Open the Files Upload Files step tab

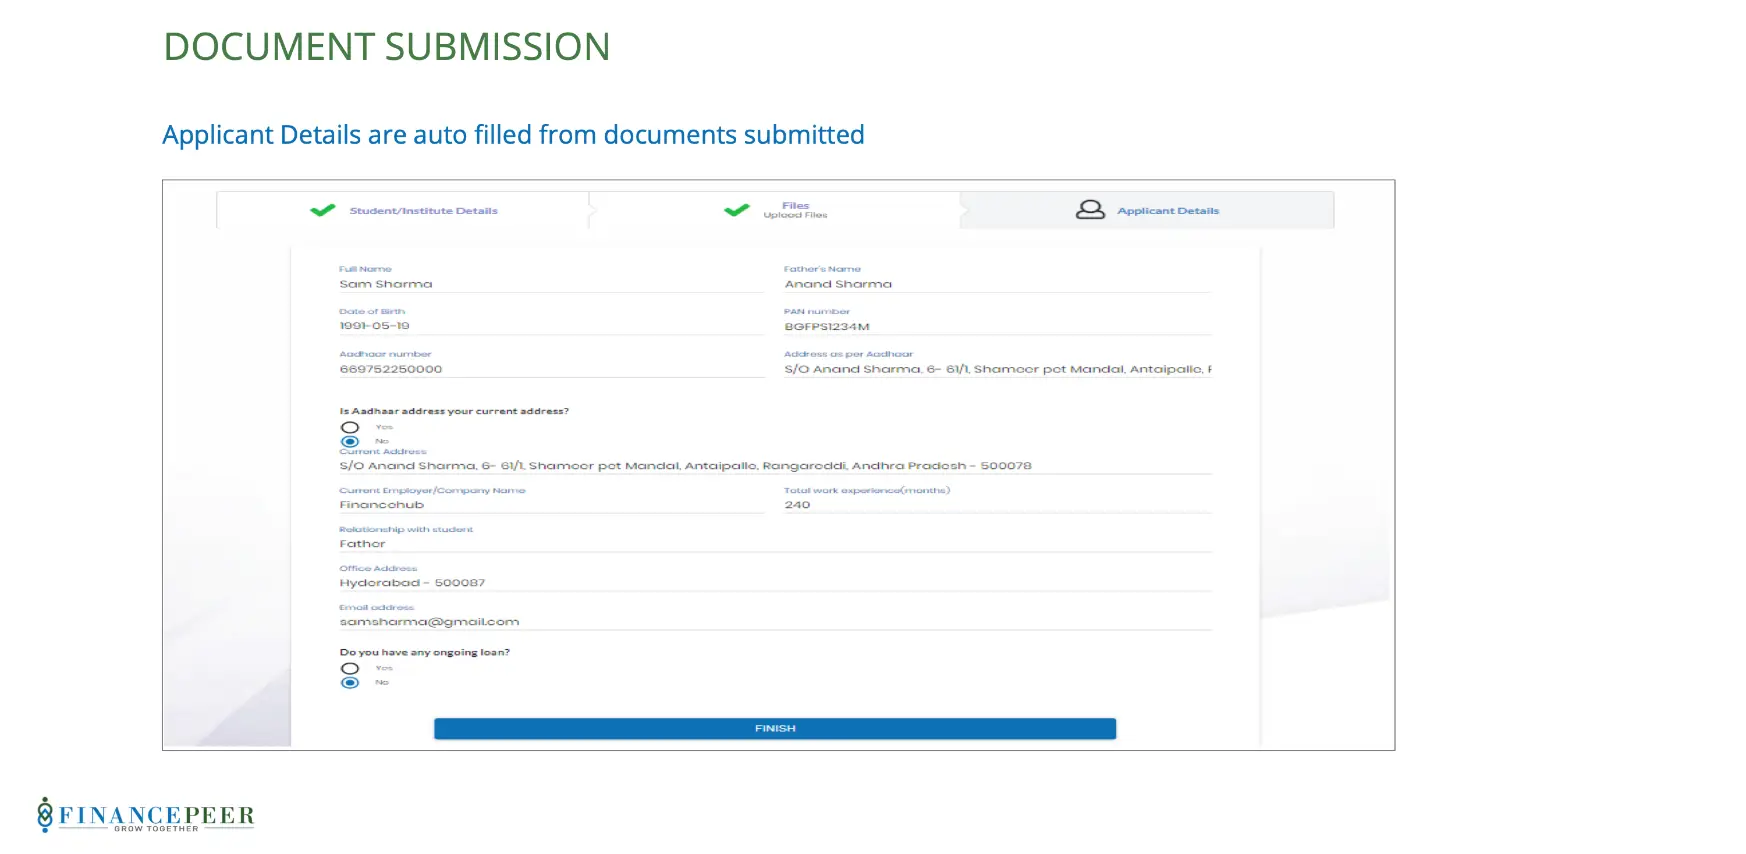click(775, 210)
